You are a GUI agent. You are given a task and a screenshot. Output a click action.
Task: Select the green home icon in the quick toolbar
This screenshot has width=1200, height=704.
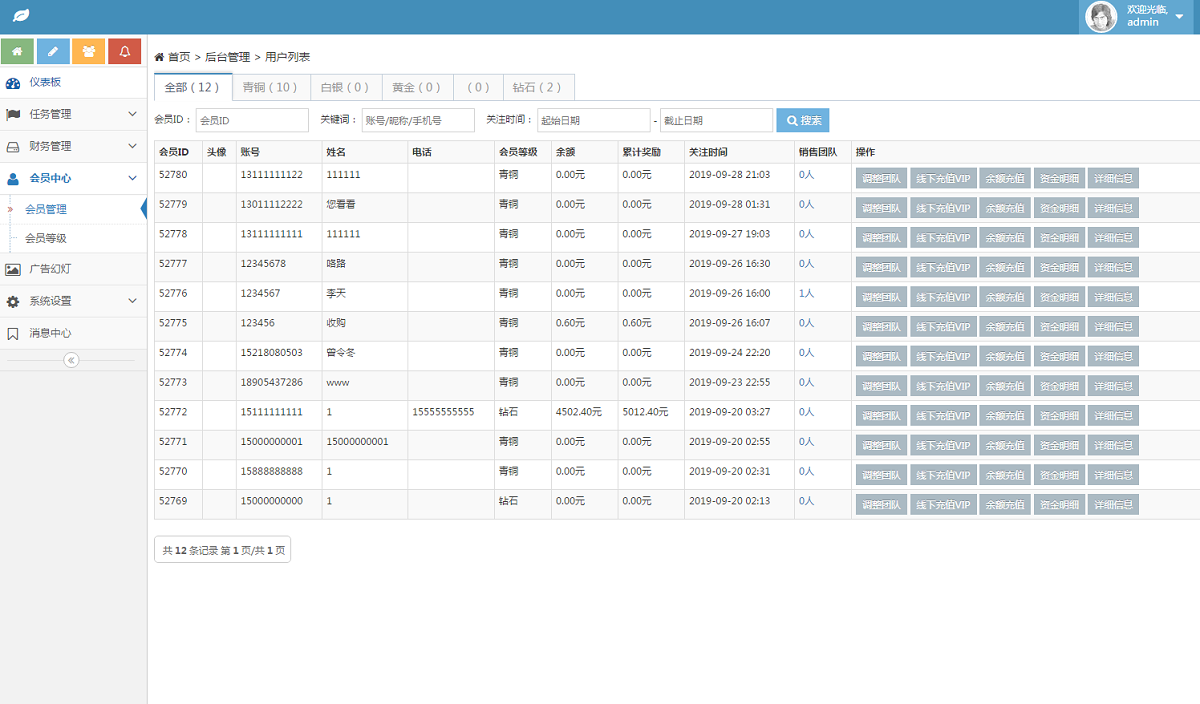pos(17,50)
